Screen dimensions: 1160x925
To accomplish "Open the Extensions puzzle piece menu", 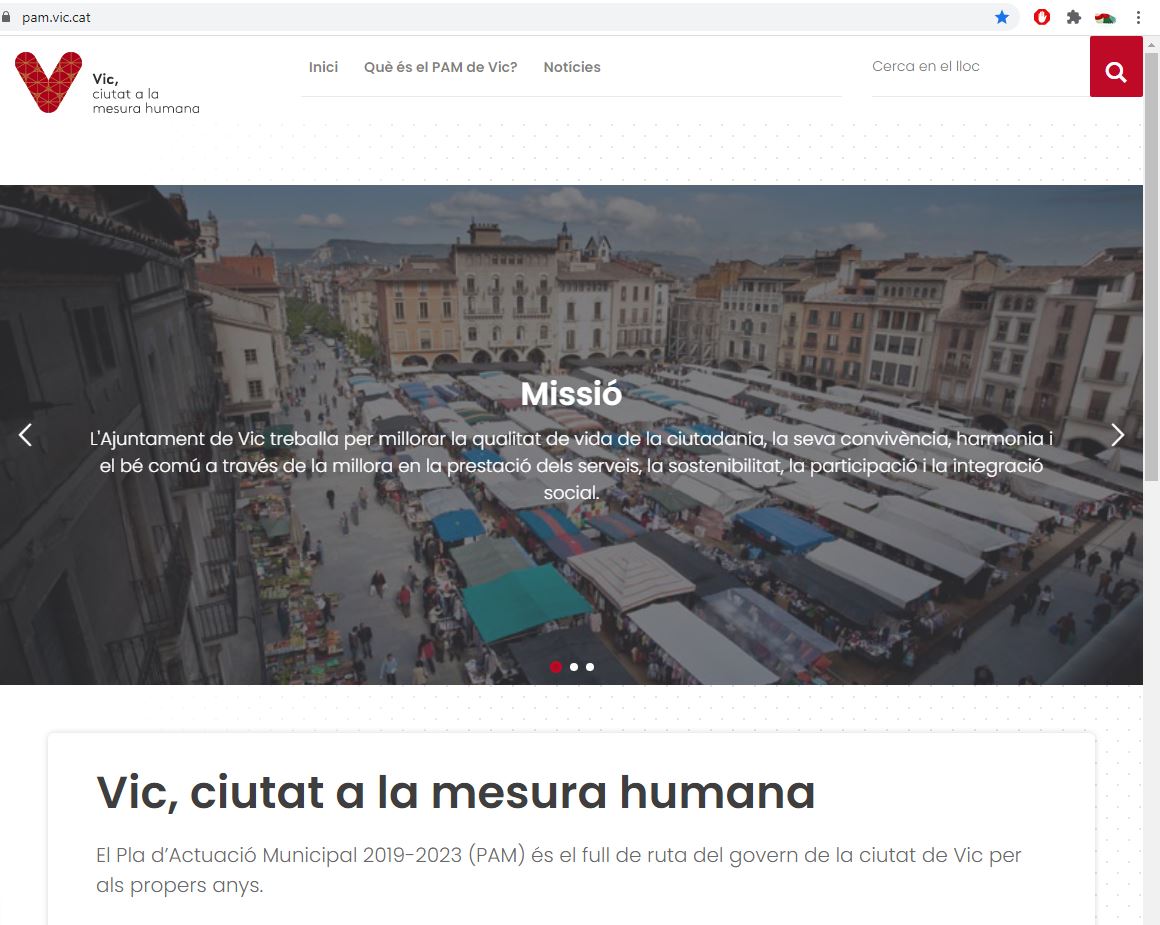I will click(1074, 17).
